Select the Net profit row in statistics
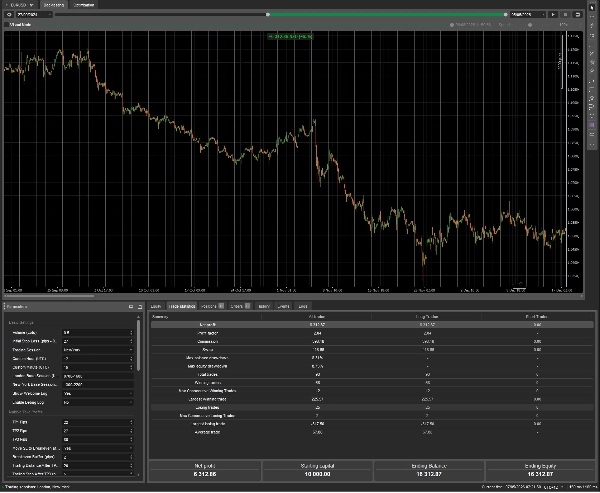 (372, 325)
